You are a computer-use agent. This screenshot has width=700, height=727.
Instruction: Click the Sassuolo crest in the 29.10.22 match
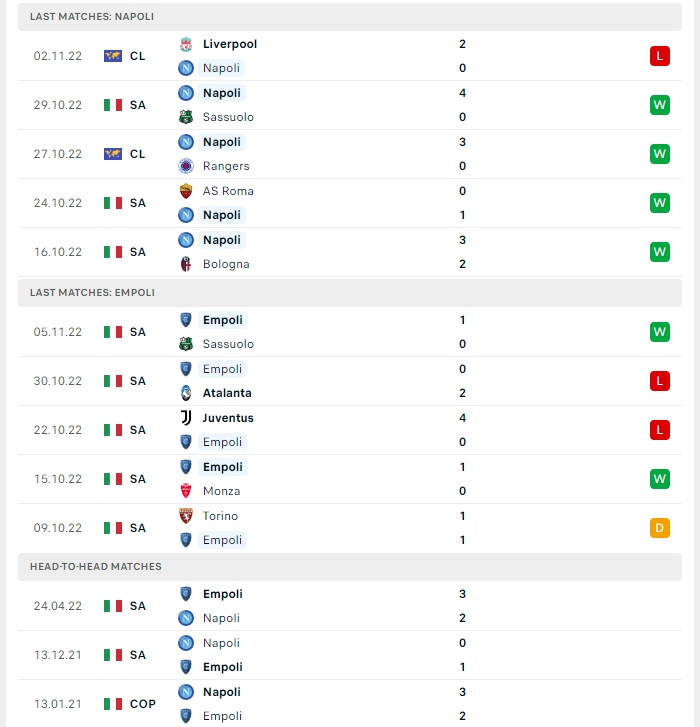[186, 117]
